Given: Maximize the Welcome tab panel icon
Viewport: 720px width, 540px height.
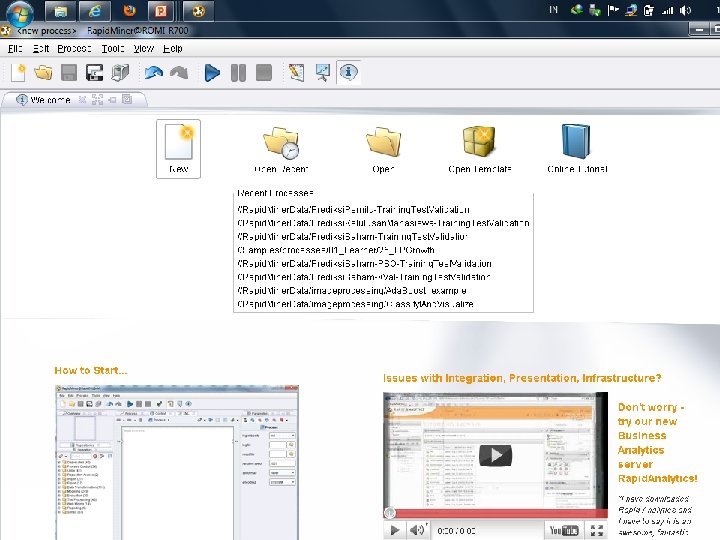Looking at the screenshot, I should [x=97, y=99].
